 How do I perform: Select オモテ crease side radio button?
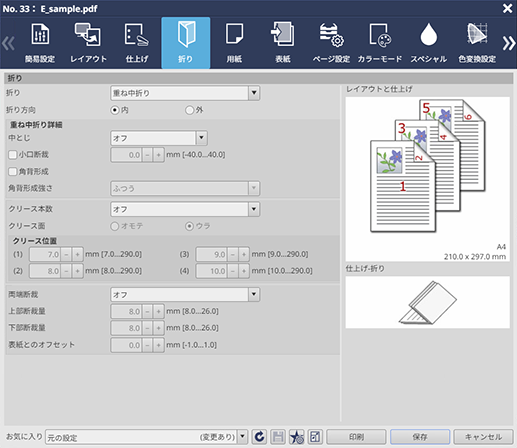pos(115,226)
